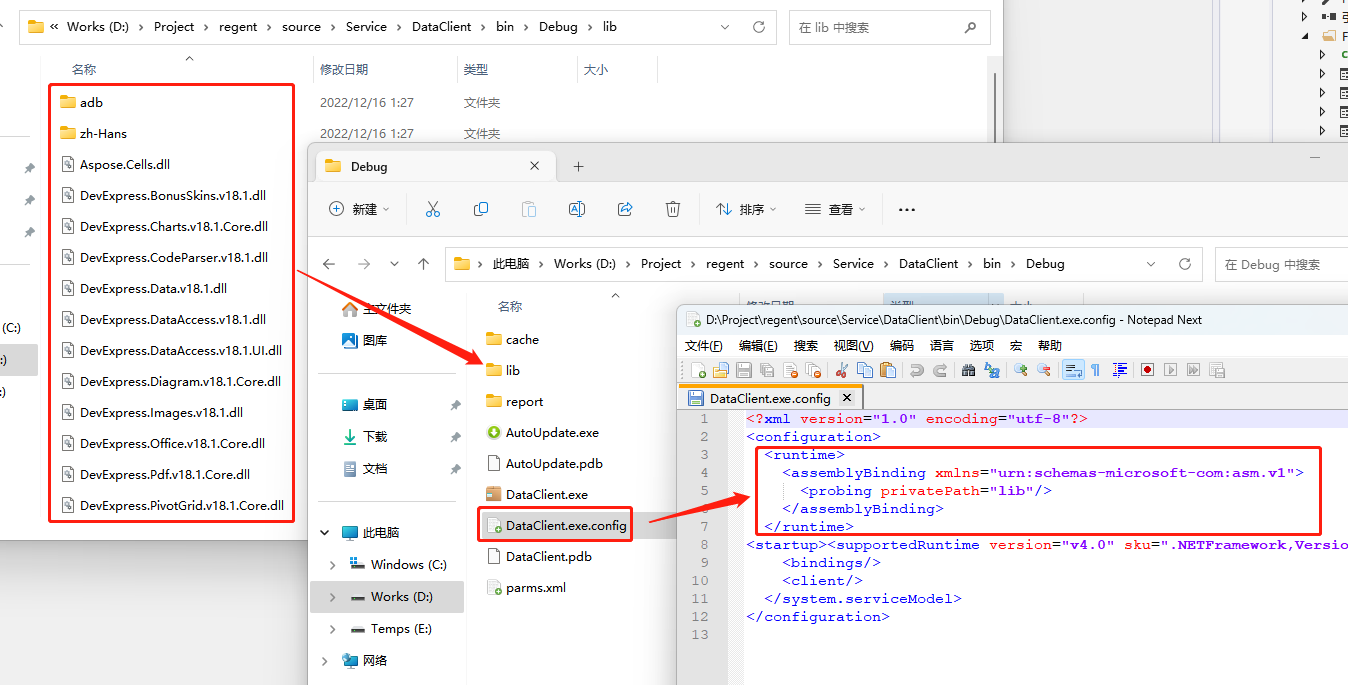Click the refresh button in the address bar

pyautogui.click(x=1185, y=263)
